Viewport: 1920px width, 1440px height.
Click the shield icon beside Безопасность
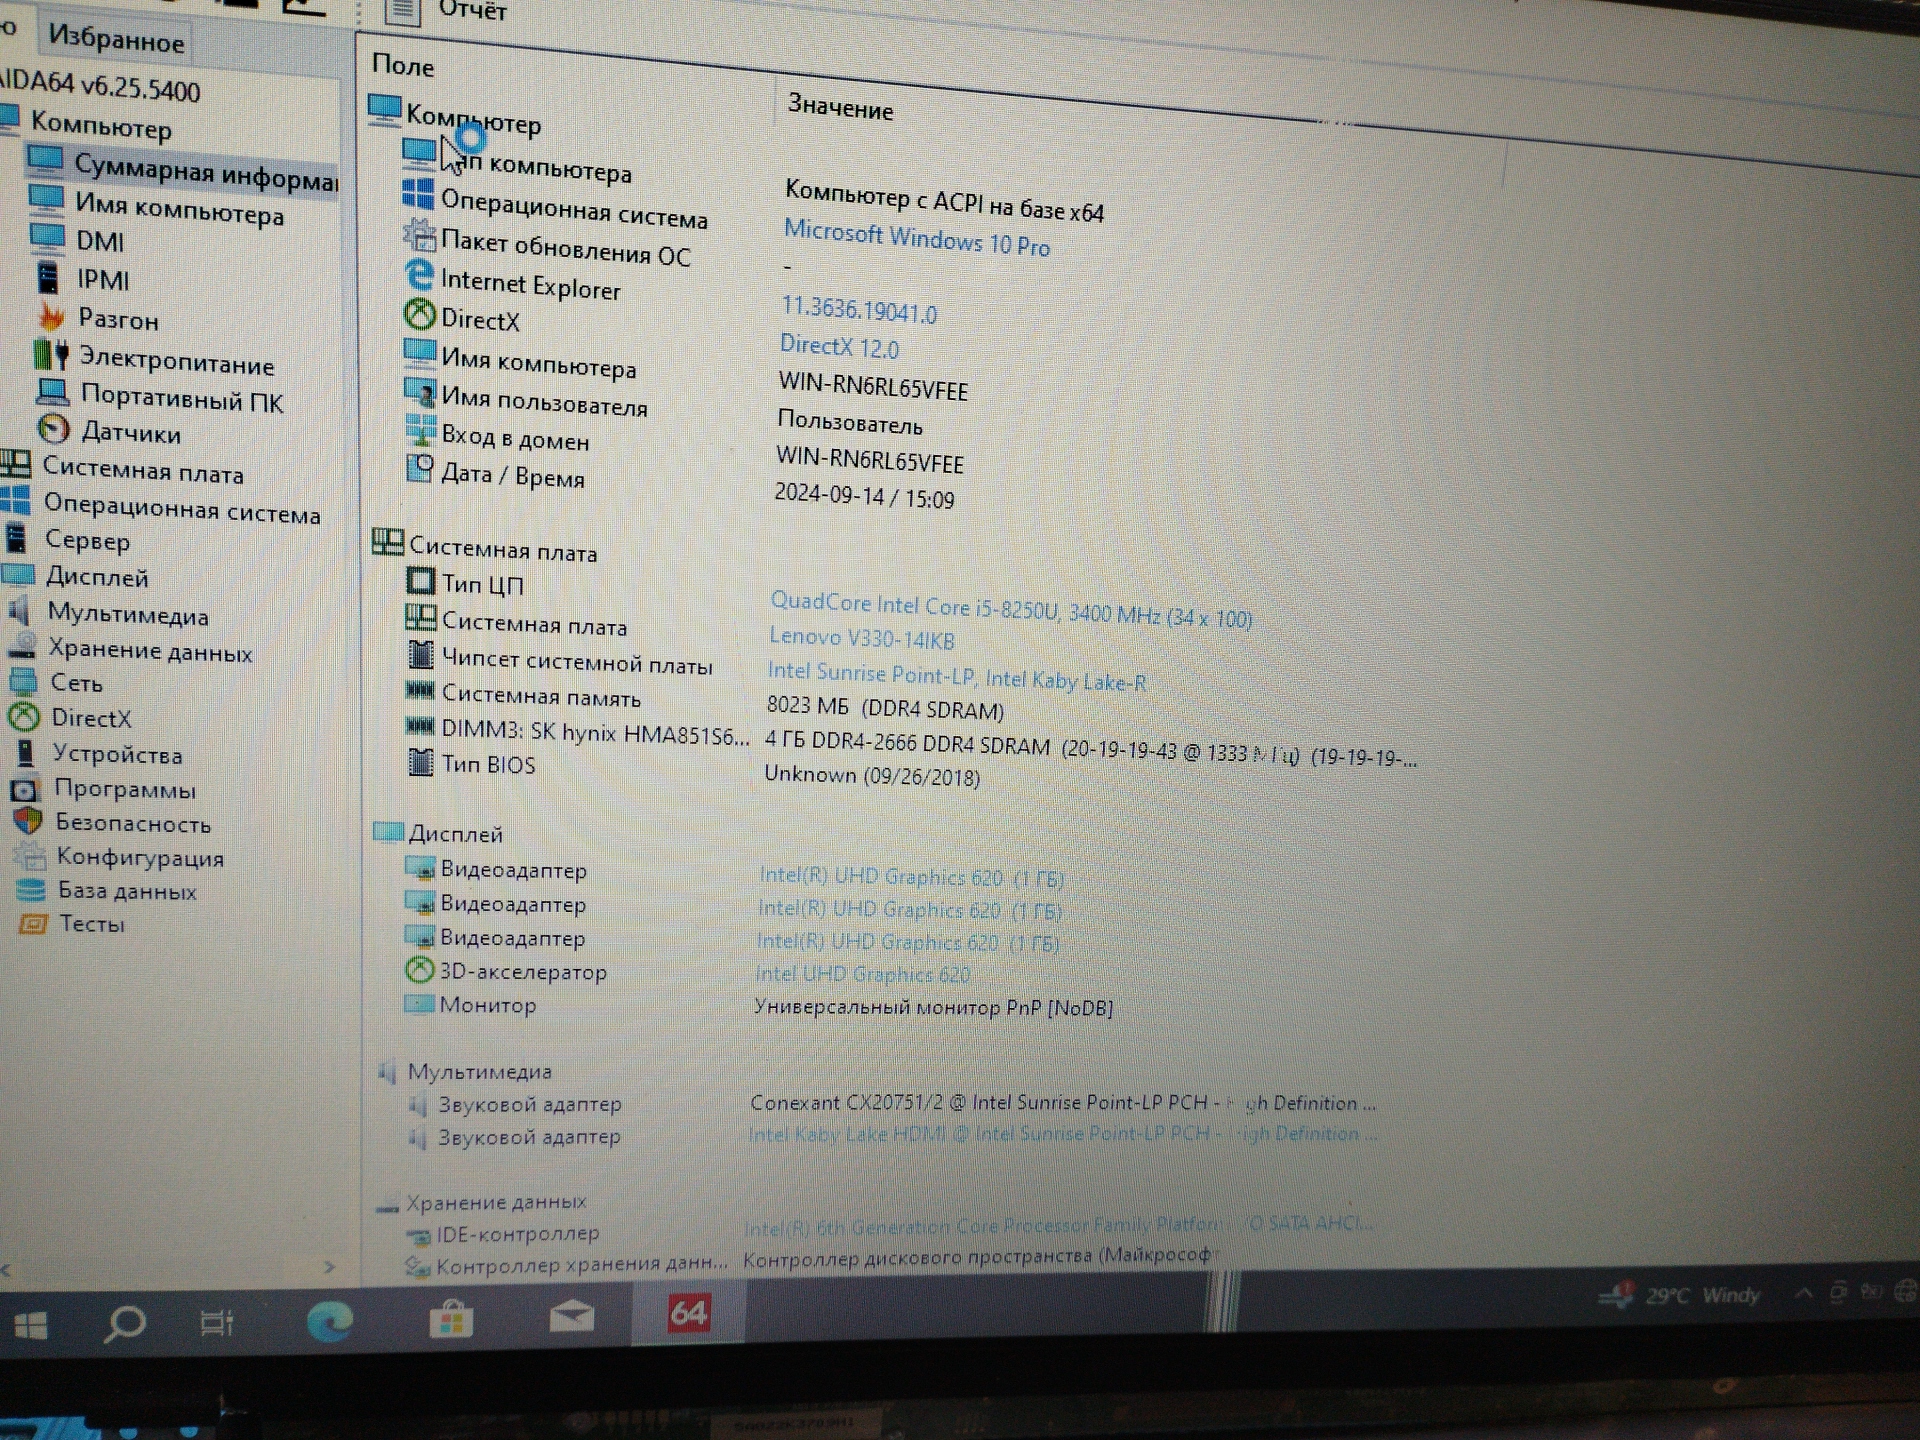[x=28, y=821]
